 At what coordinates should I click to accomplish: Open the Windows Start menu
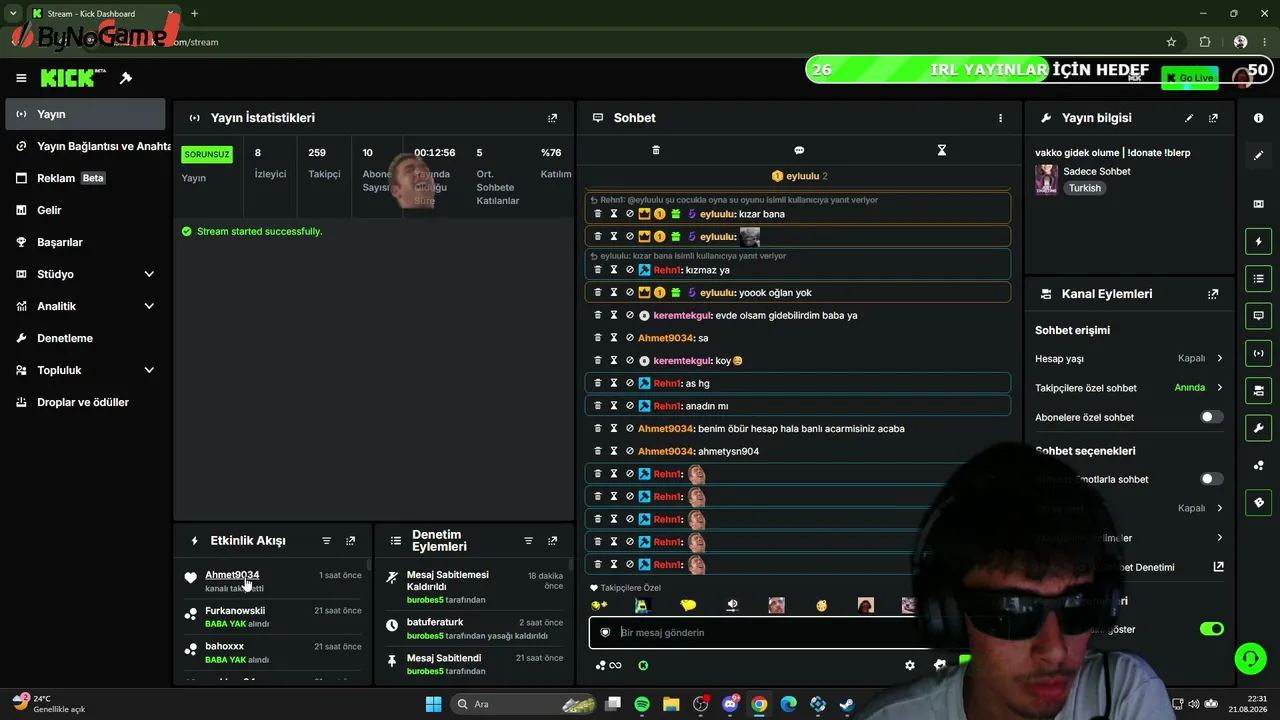[433, 704]
